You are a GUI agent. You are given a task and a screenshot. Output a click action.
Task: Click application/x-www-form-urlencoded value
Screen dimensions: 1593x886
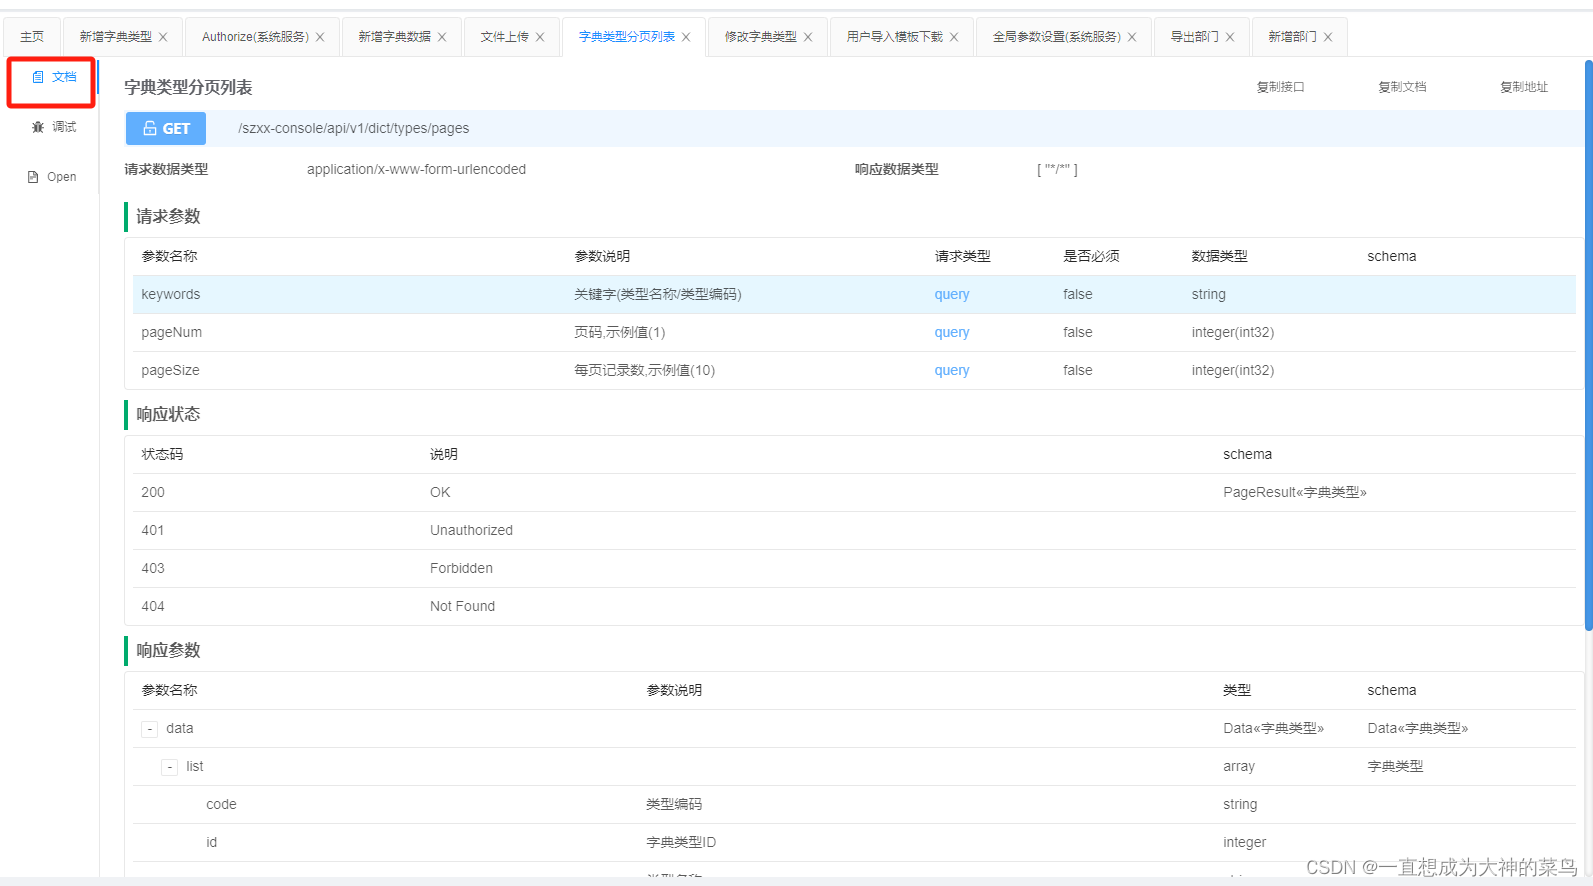coord(416,169)
